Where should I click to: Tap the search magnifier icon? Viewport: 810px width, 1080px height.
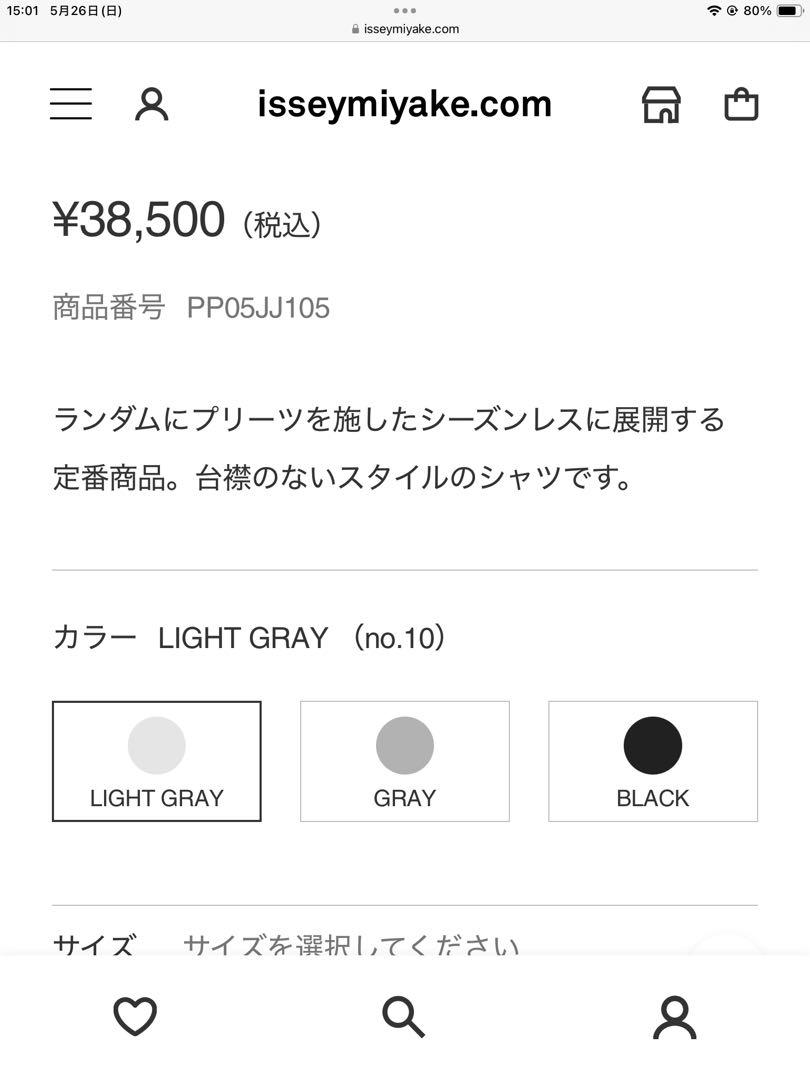[404, 1017]
